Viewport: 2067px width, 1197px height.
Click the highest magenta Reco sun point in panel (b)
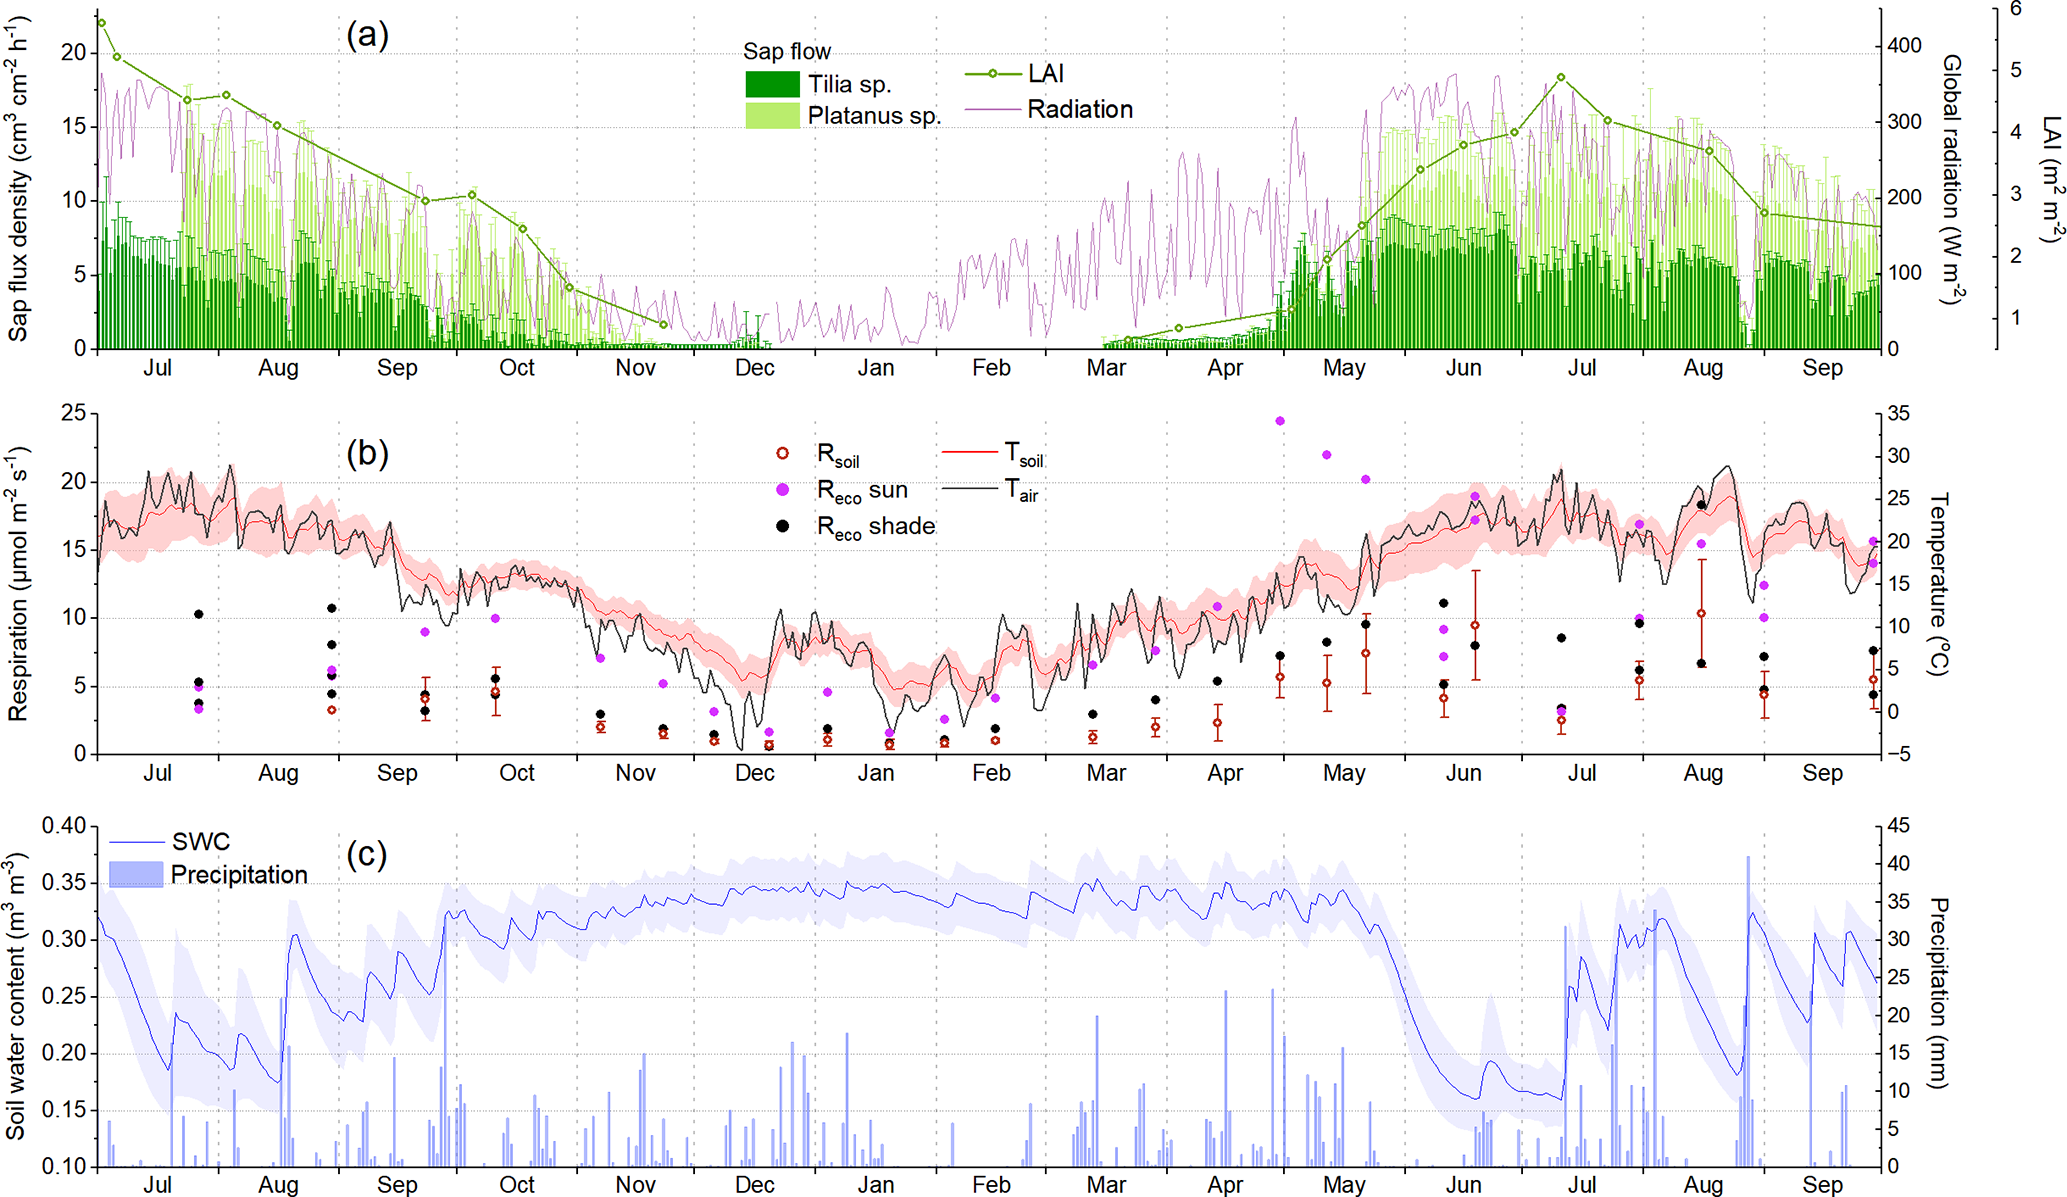point(1280,421)
